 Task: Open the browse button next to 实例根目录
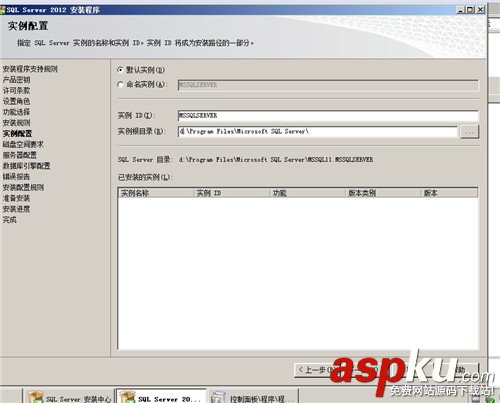(469, 132)
